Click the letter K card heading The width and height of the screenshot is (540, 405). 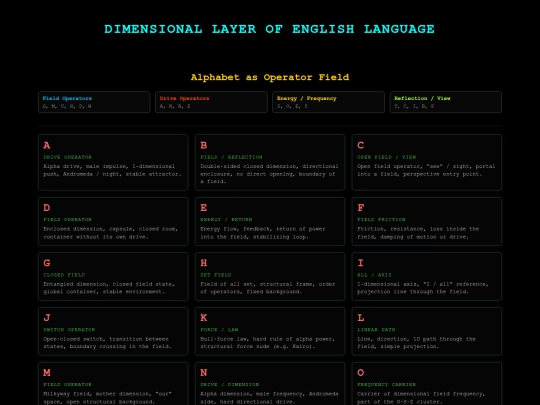point(204,318)
